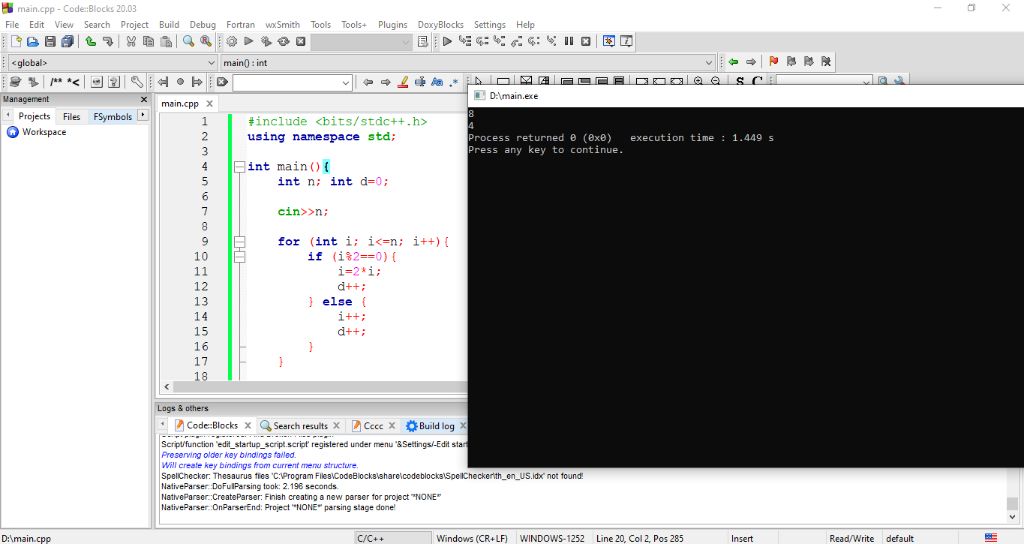Click the Replace icon next to Find
This screenshot has height=544, width=1024.
click(x=206, y=41)
